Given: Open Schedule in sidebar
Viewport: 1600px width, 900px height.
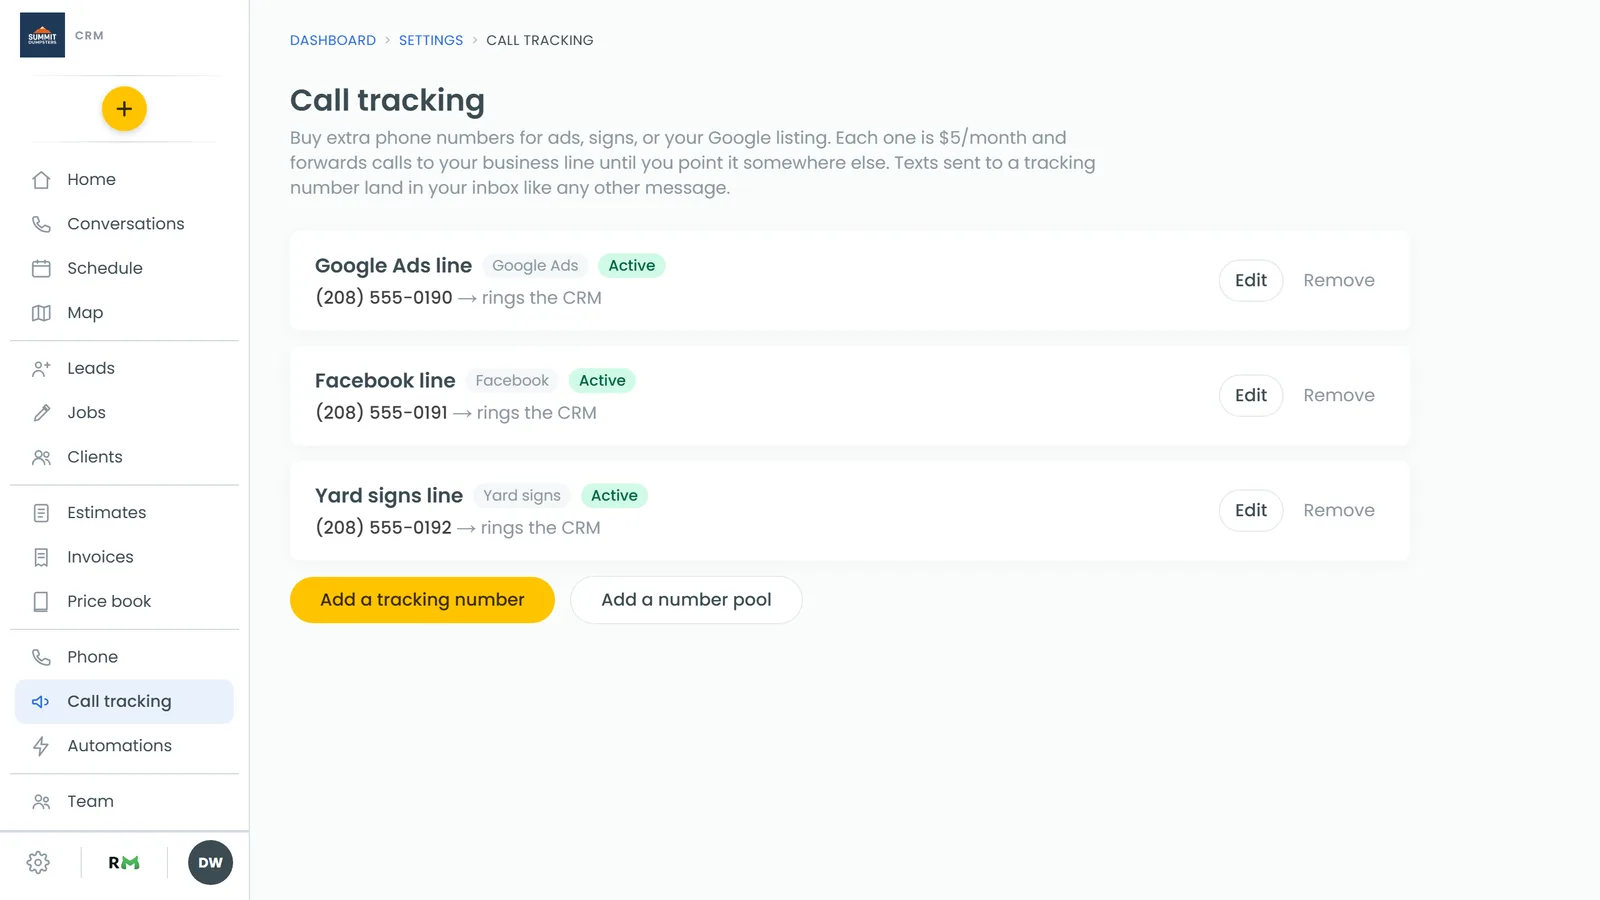Looking at the screenshot, I should click(124, 268).
